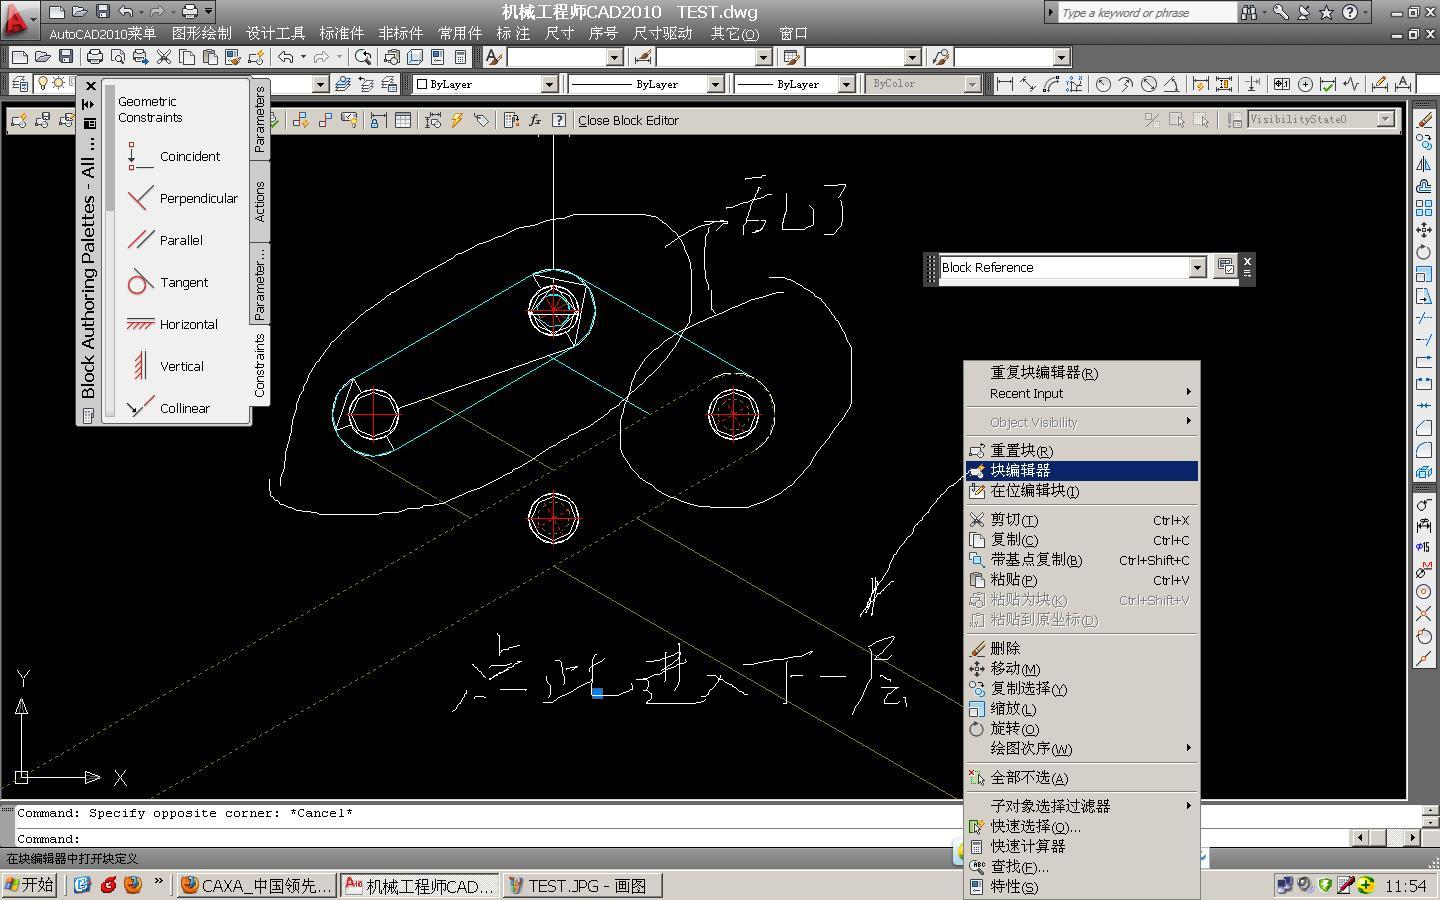This screenshot has width=1440, height=900.
Task: Toggle PICKADD button in Block Reference panel
Action: (1225, 267)
